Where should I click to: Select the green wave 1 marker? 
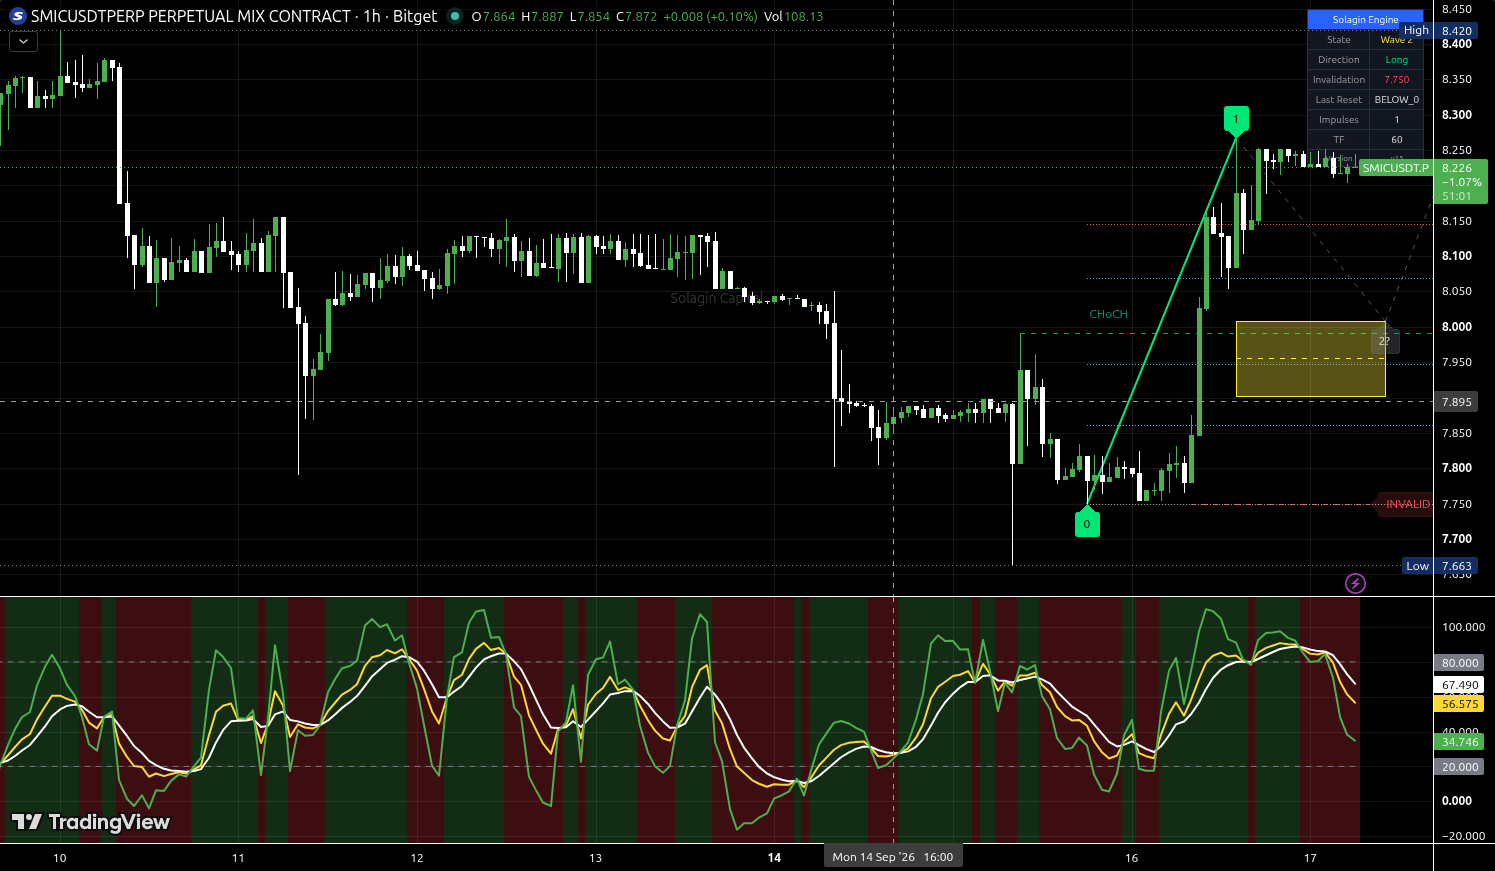1236,120
